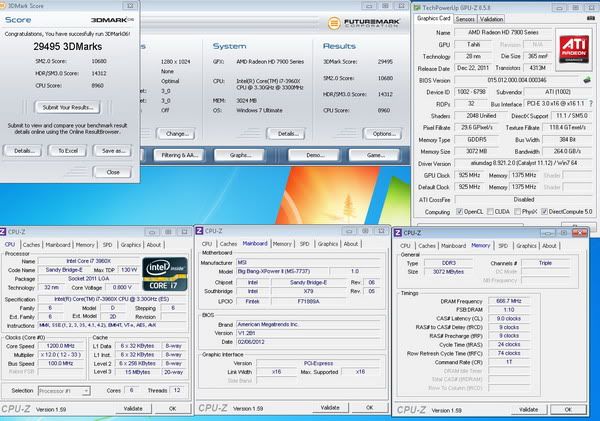Open About tab in left CPU-Z window

point(154,245)
